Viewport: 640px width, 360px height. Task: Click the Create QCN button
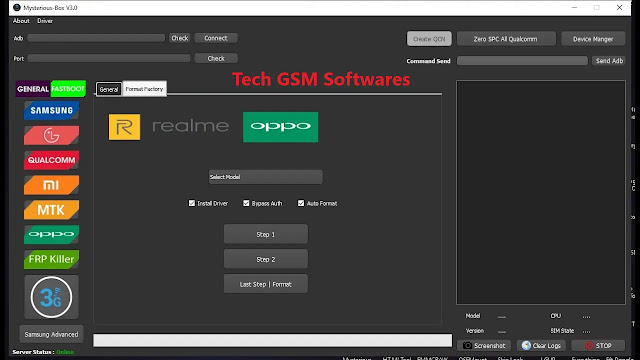pyautogui.click(x=429, y=39)
